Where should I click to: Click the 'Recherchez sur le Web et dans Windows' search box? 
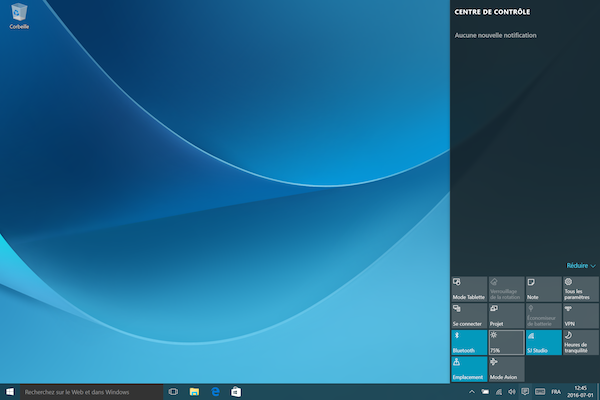91,392
